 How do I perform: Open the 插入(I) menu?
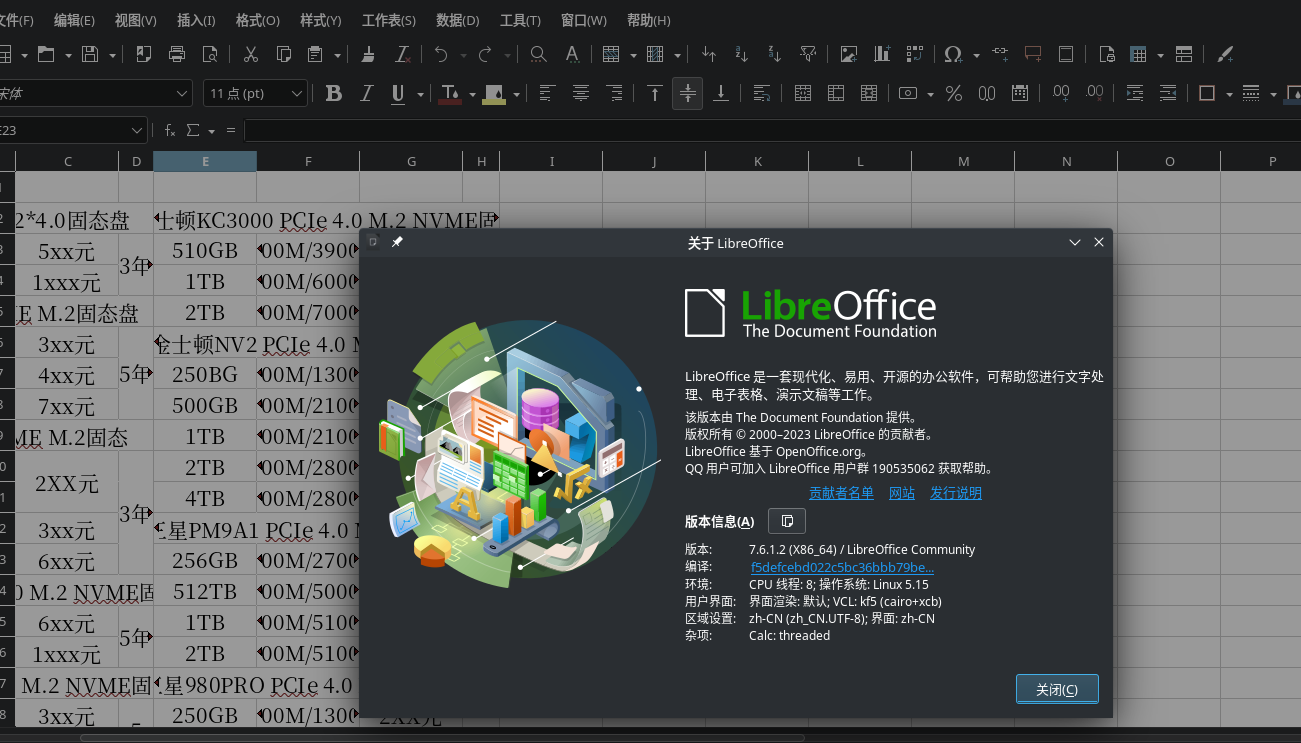(195, 20)
